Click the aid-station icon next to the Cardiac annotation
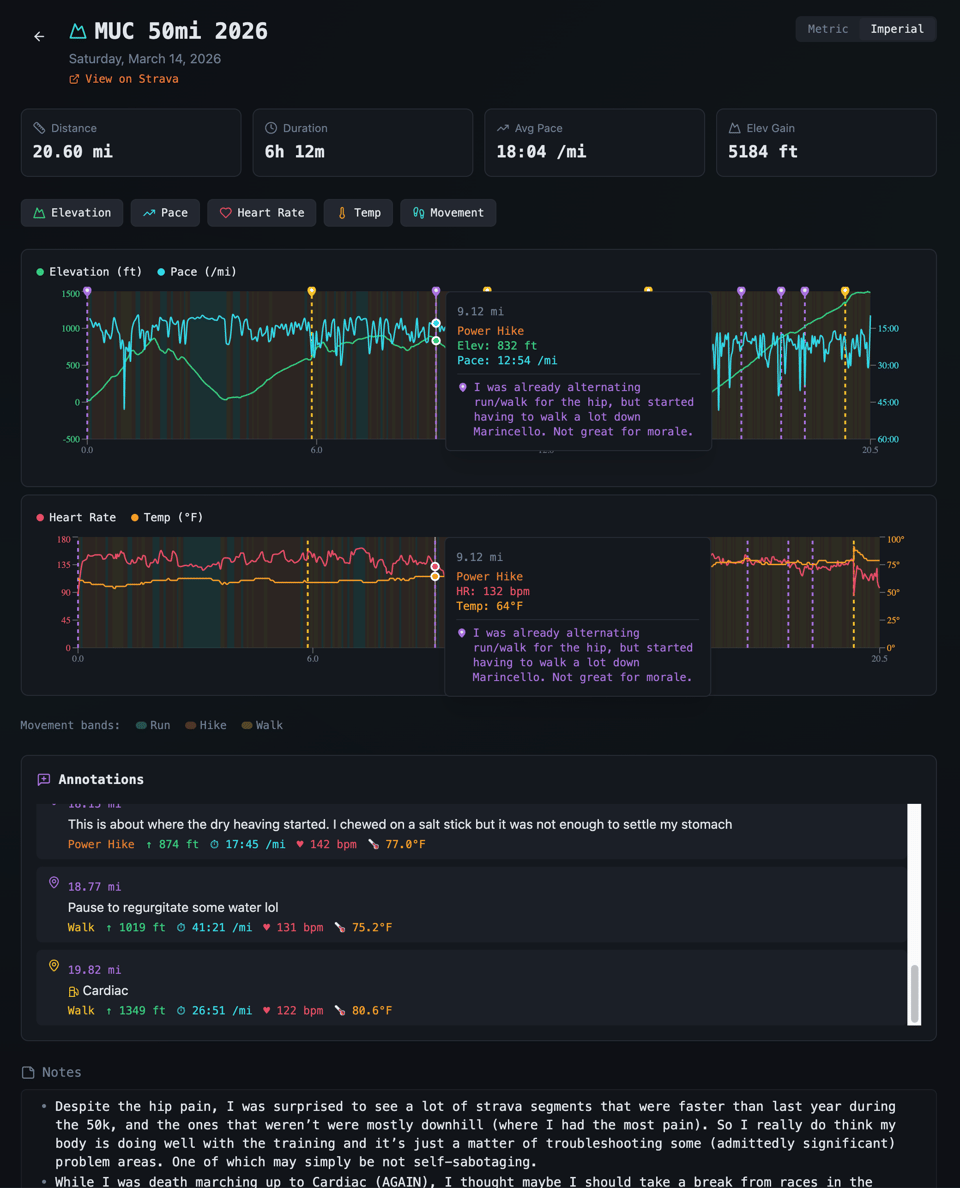The image size is (960, 1188). [x=73, y=990]
